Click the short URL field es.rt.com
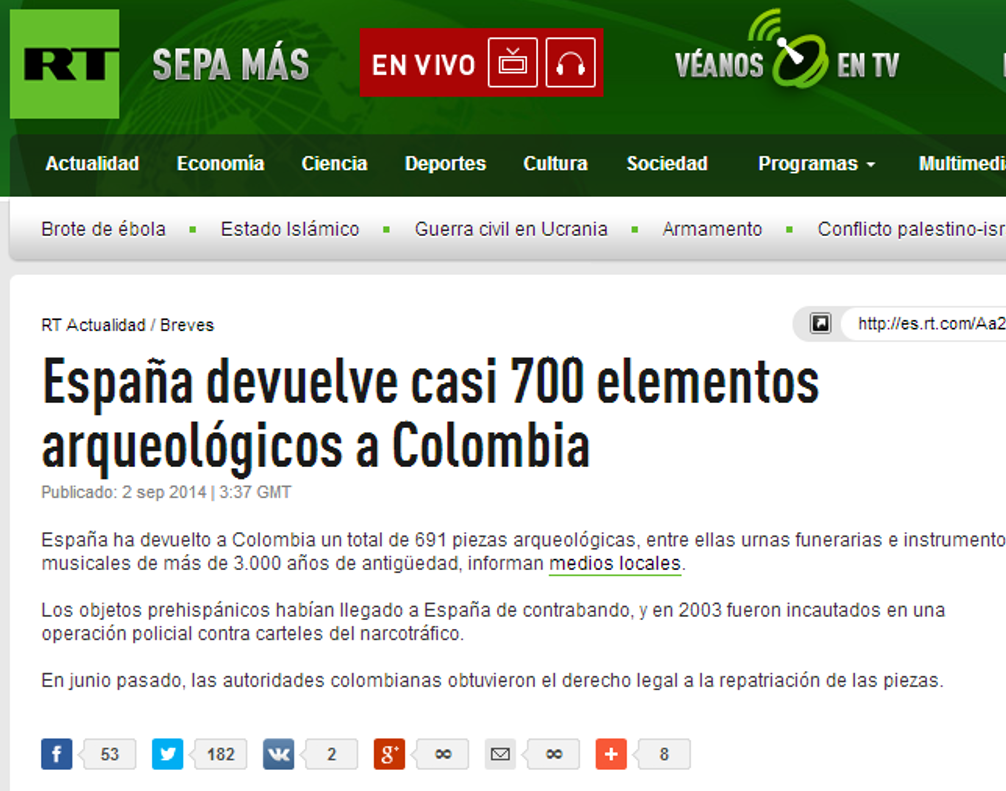This screenshot has height=791, width=1006. (x=924, y=323)
